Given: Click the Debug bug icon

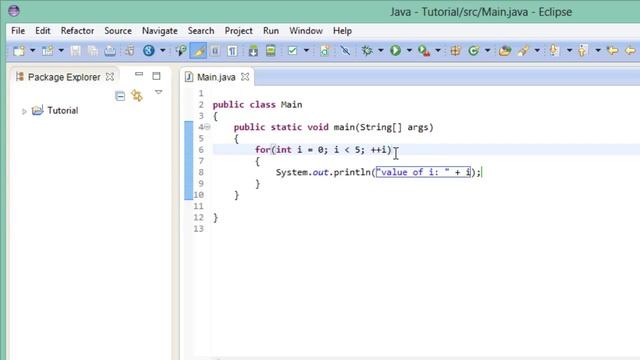Looking at the screenshot, I should click(367, 51).
